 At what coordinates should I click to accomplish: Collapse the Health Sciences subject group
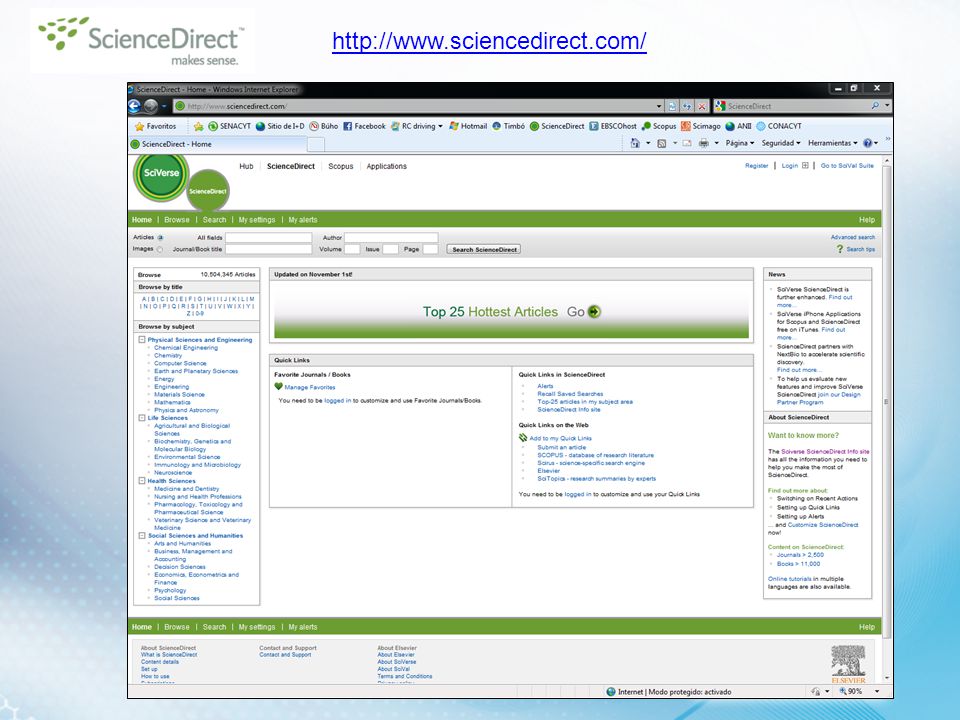pyautogui.click(x=141, y=481)
